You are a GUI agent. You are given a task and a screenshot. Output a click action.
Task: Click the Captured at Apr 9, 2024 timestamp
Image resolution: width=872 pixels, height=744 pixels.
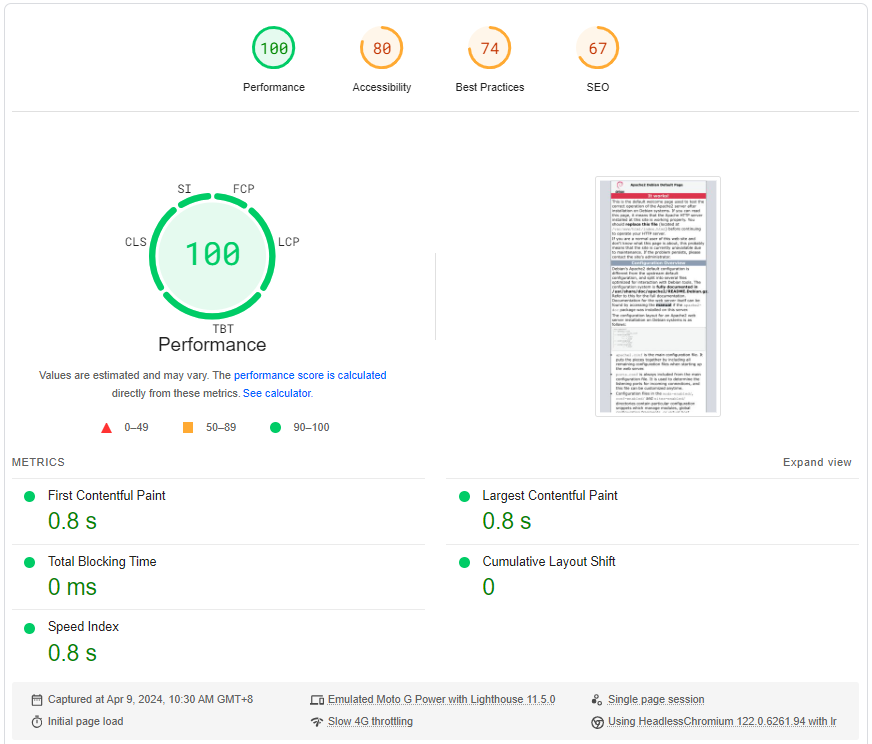pyautogui.click(x=150, y=699)
